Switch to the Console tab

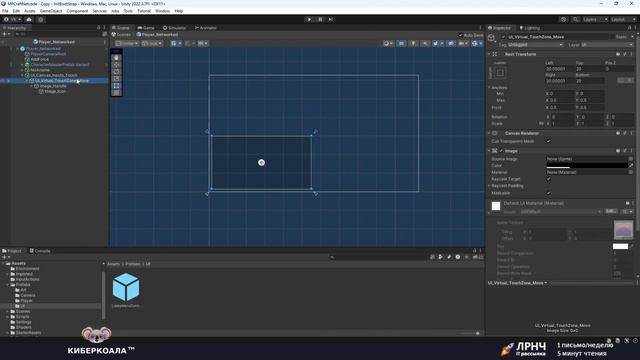pyautogui.click(x=40, y=251)
